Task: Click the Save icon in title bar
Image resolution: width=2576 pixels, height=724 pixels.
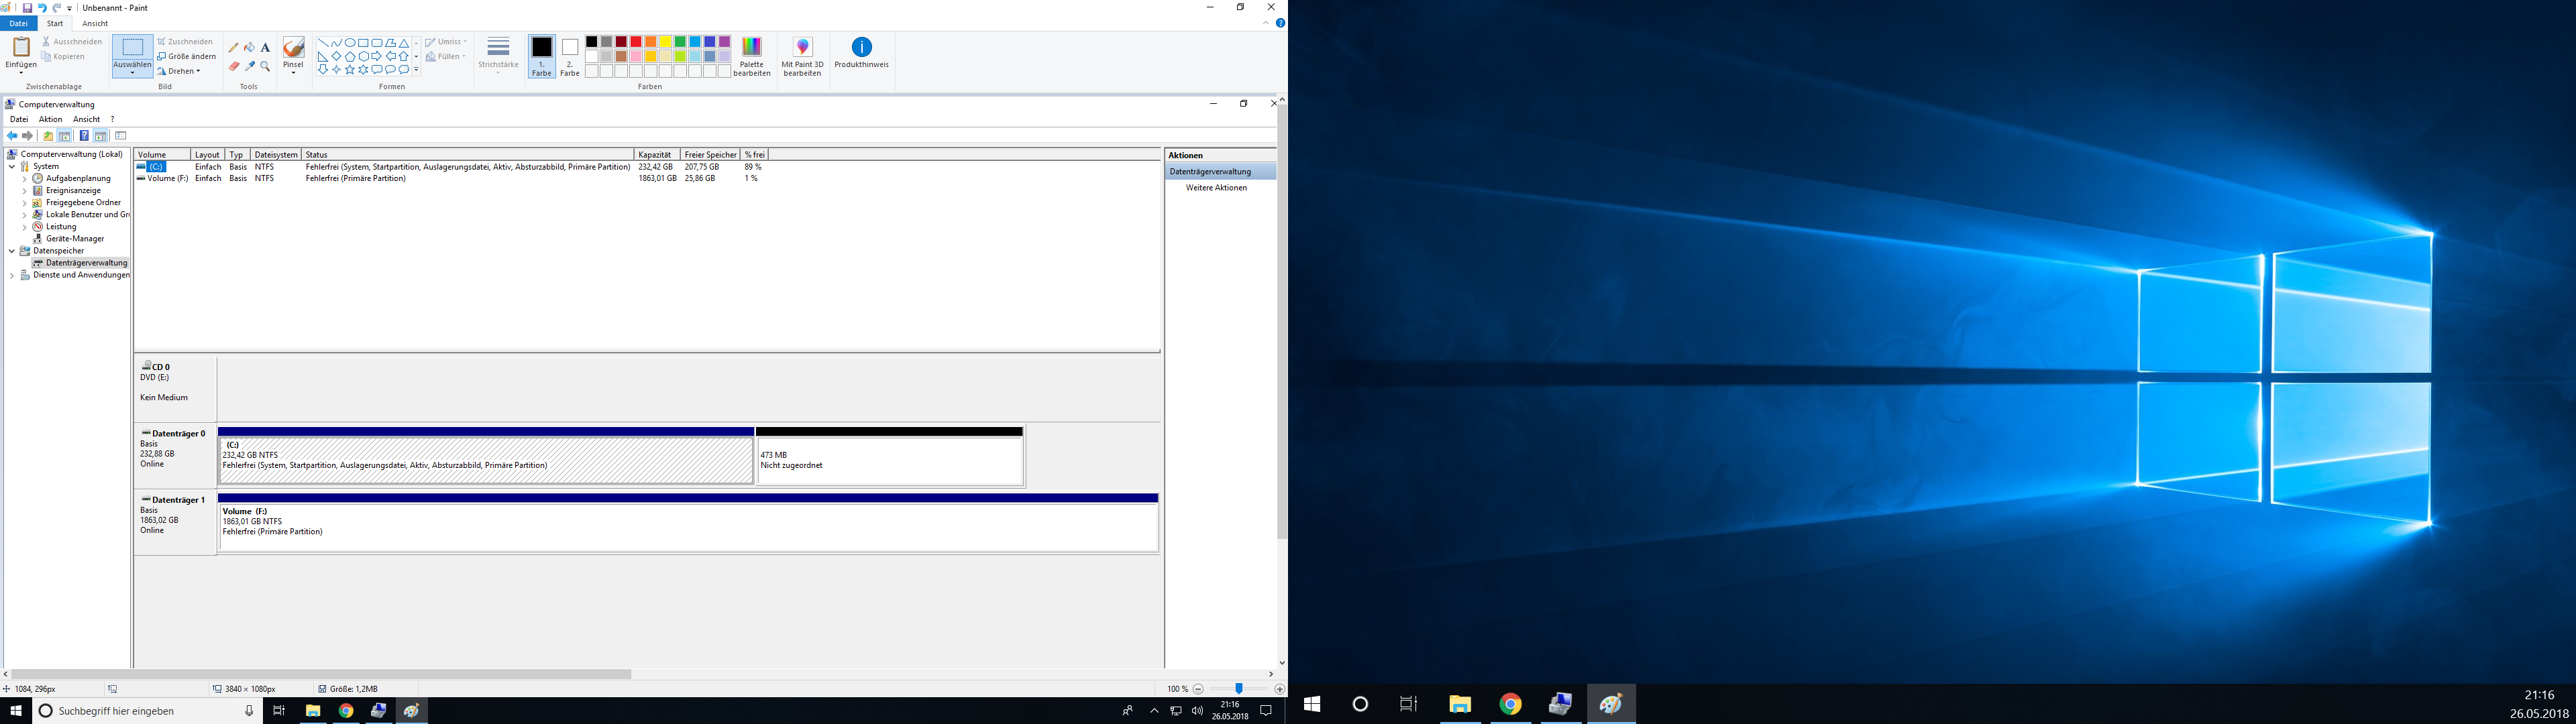Action: 27,8
